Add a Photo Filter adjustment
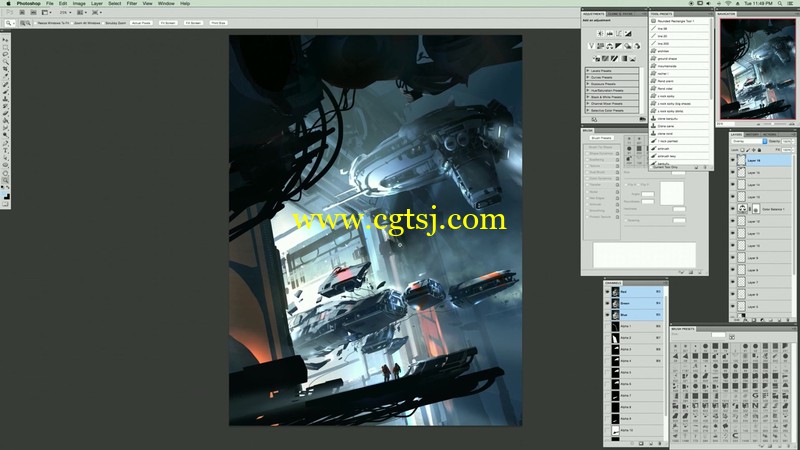 point(628,46)
